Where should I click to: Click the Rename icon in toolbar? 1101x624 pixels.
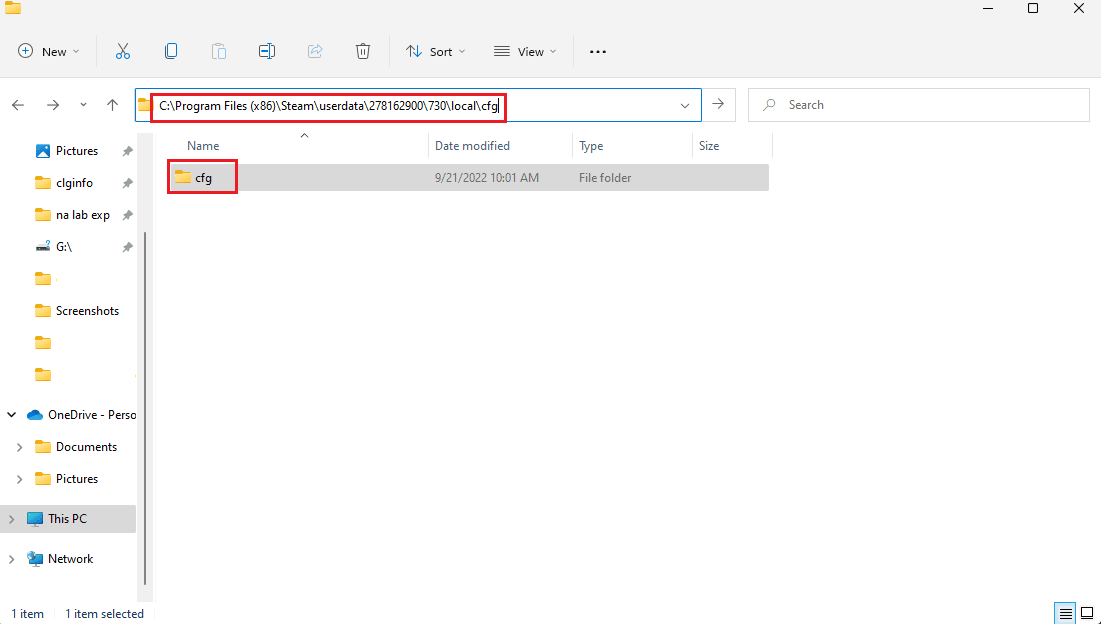(x=267, y=51)
